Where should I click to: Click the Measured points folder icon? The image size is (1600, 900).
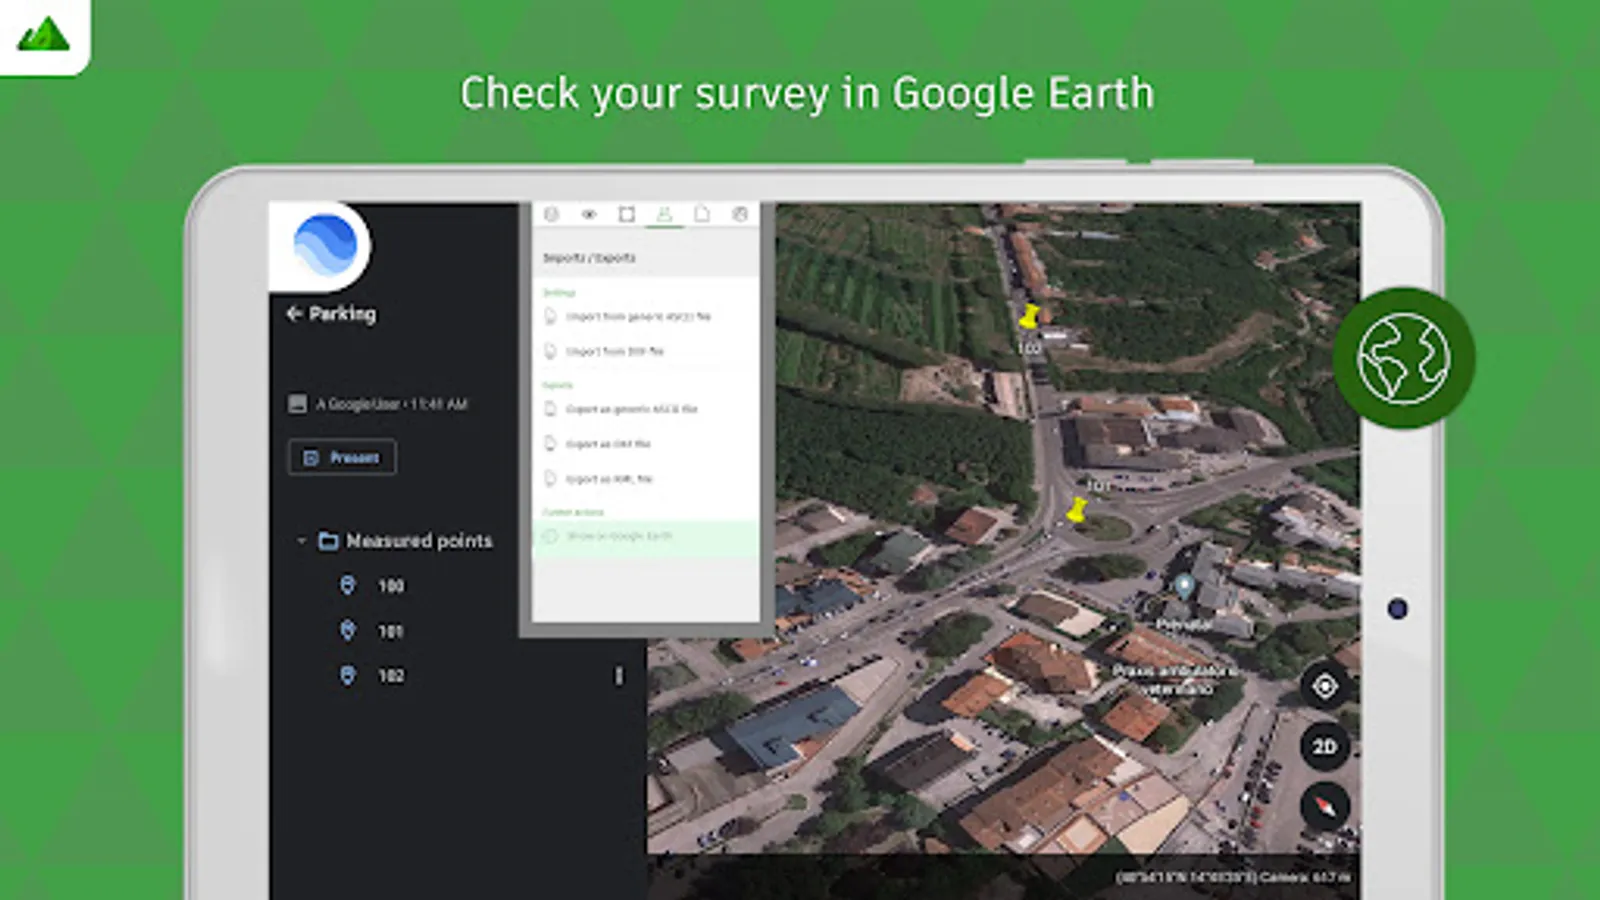point(328,541)
